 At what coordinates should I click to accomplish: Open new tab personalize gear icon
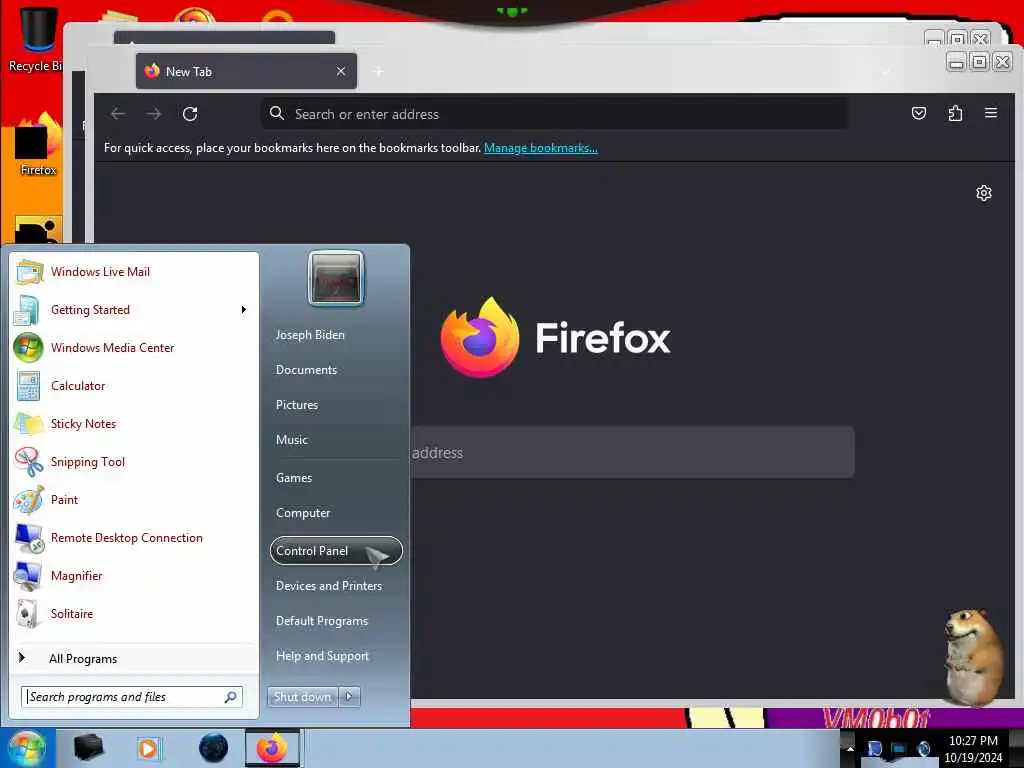coord(984,193)
